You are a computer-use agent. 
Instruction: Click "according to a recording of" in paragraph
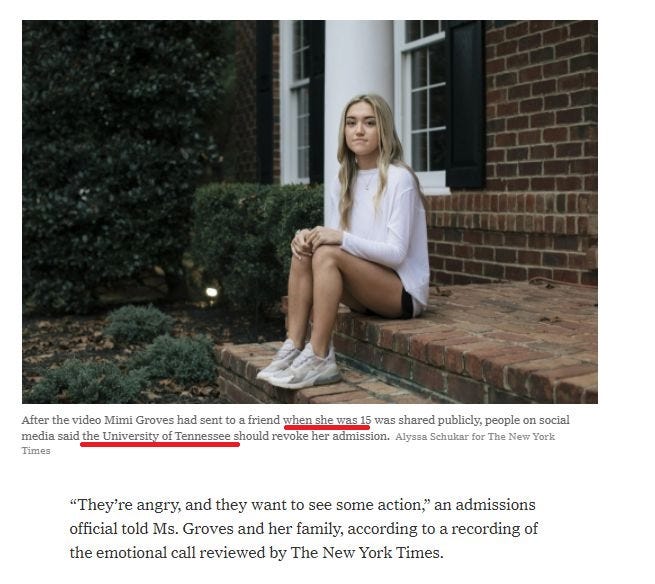pos(442,528)
